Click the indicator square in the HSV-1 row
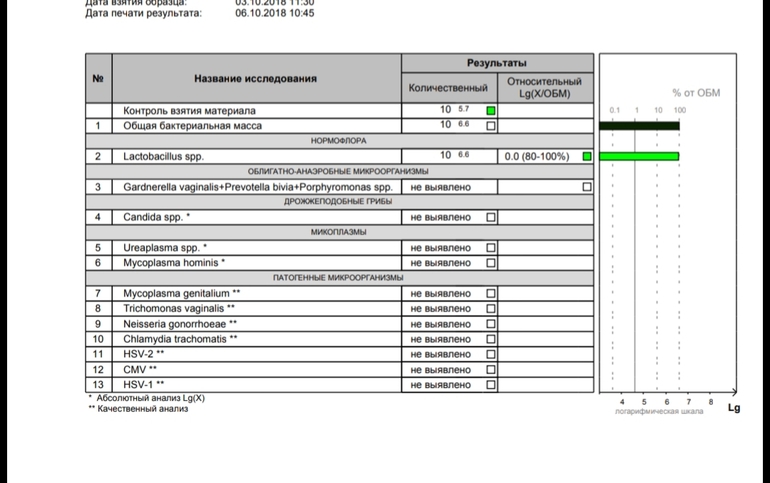The height and width of the screenshot is (483, 770). 491,385
